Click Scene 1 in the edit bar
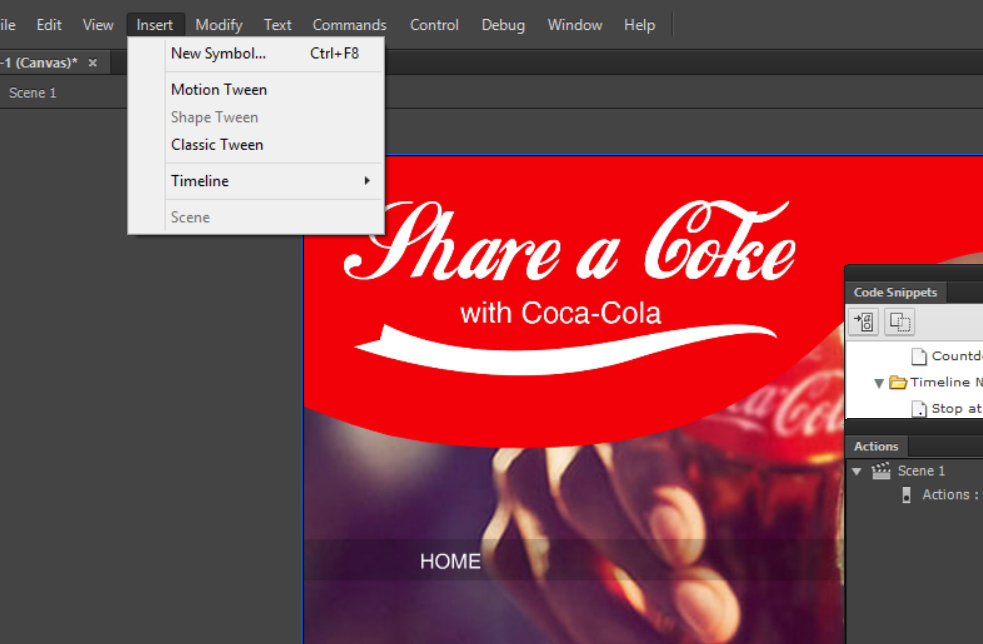This screenshot has height=644, width=983. (32, 92)
